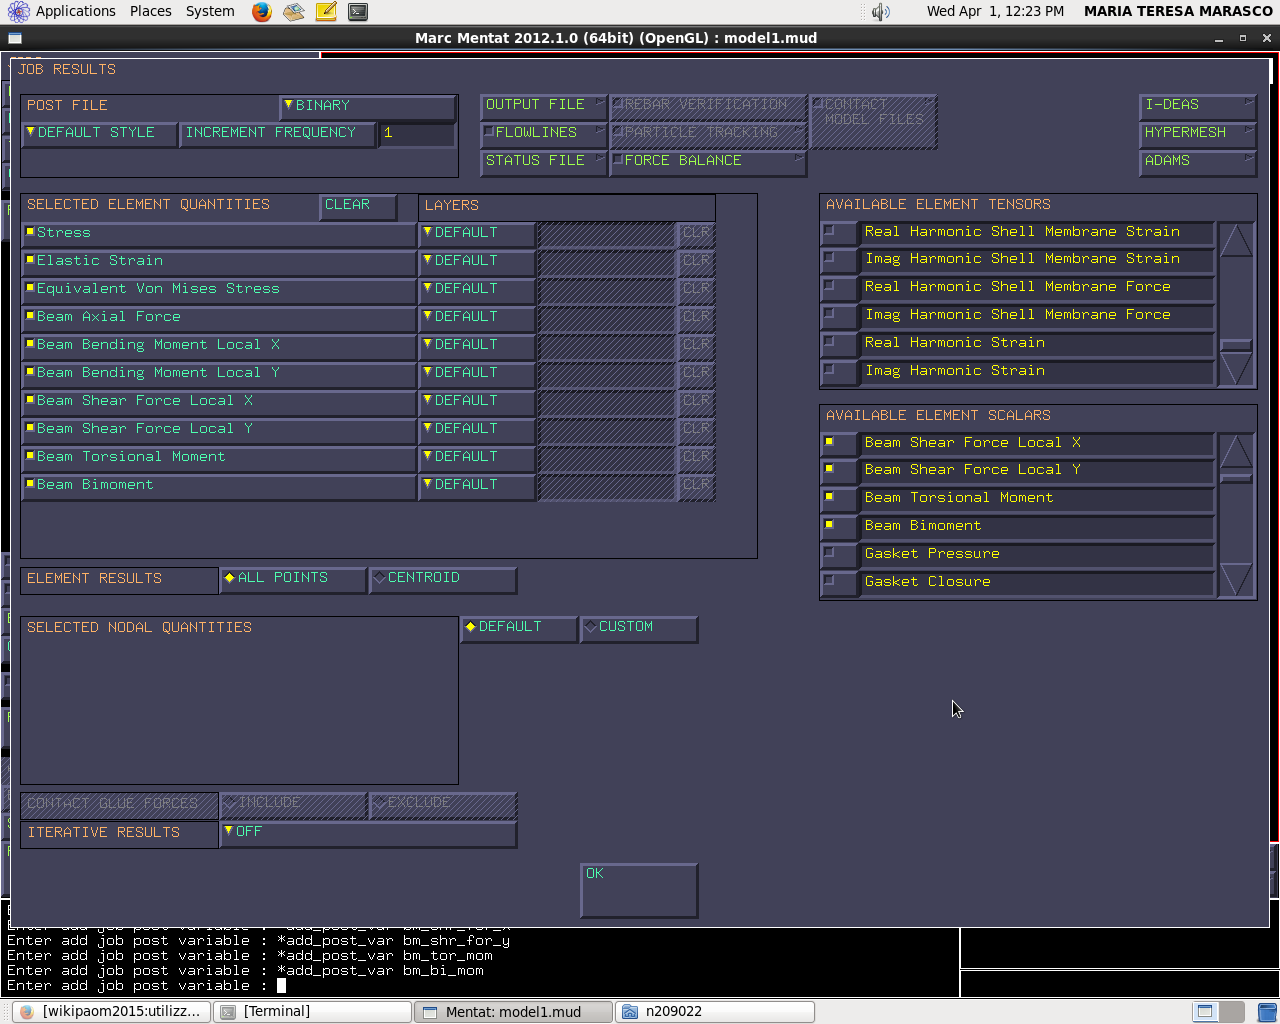
Task: Click the command prompt input line
Action: coord(480,986)
